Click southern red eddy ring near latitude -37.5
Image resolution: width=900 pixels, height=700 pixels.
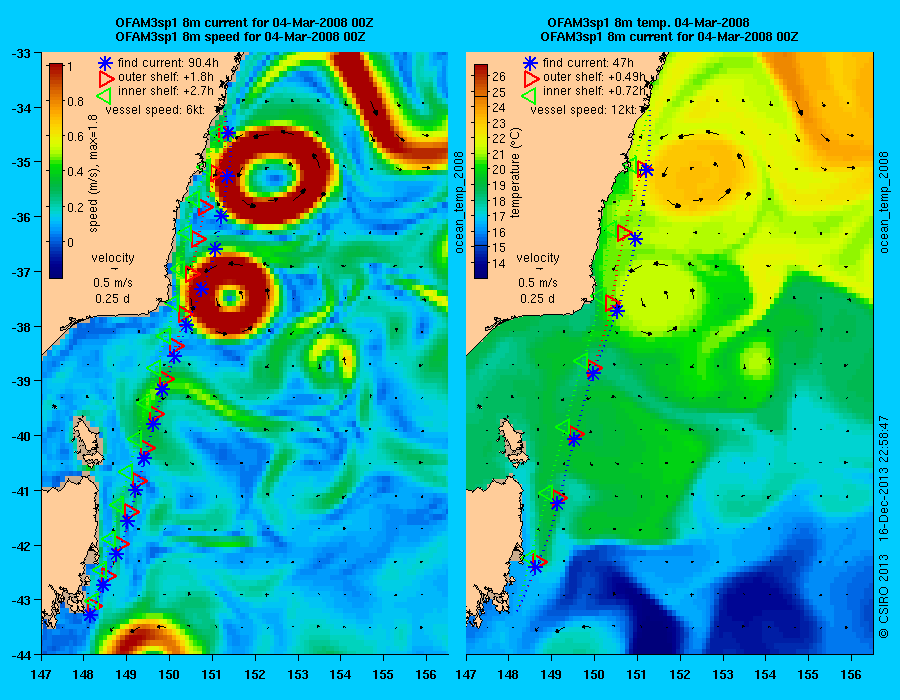[x=231, y=297]
